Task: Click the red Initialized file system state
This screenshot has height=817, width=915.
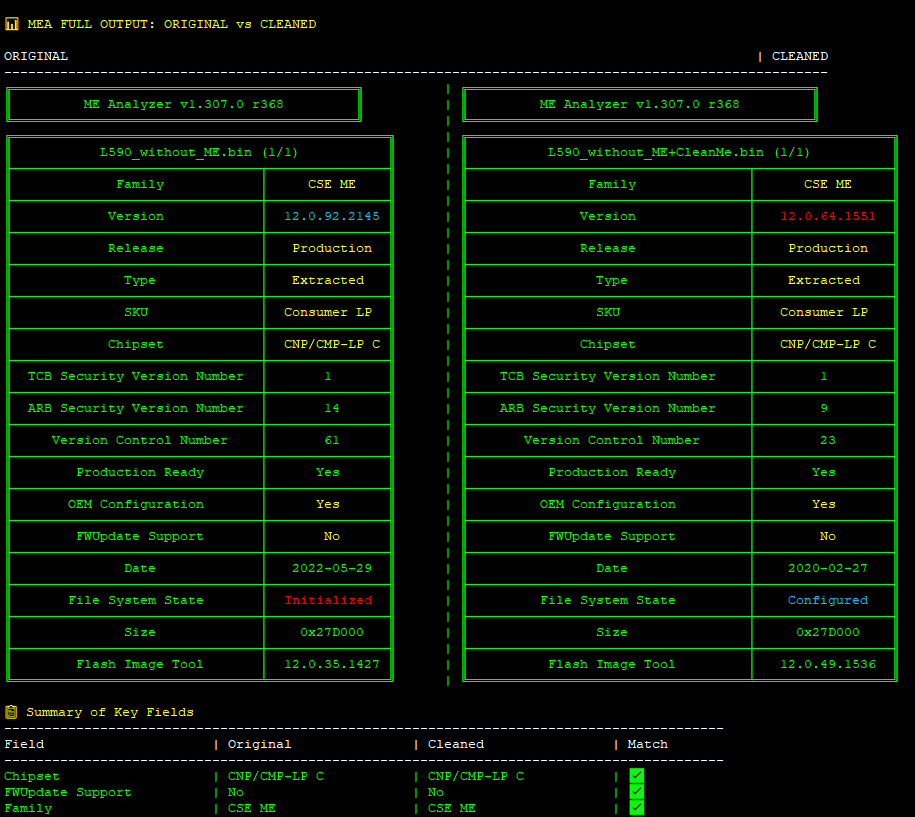Action: coord(328,600)
